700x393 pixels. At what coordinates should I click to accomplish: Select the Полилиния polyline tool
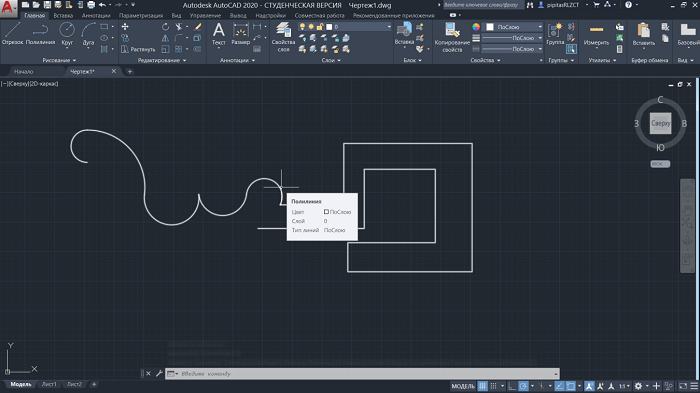click(40, 33)
